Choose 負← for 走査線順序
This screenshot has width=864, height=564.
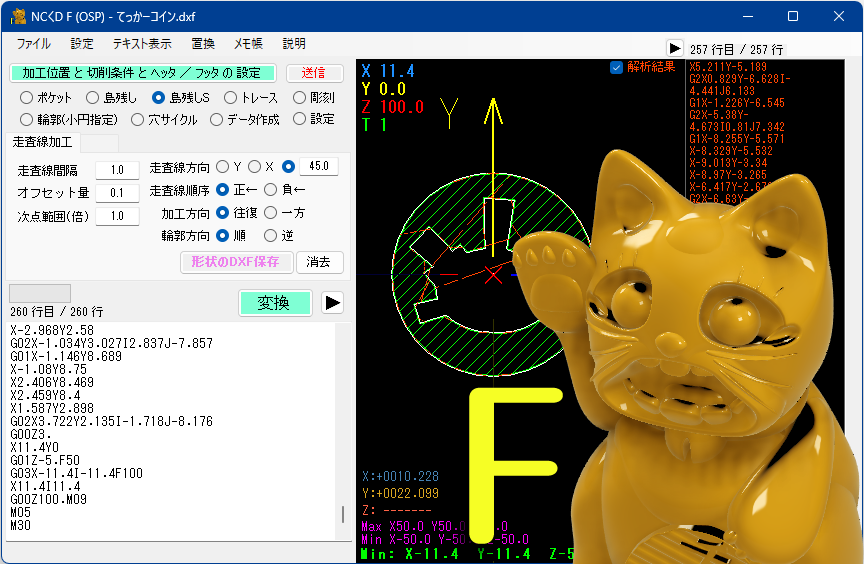271,189
